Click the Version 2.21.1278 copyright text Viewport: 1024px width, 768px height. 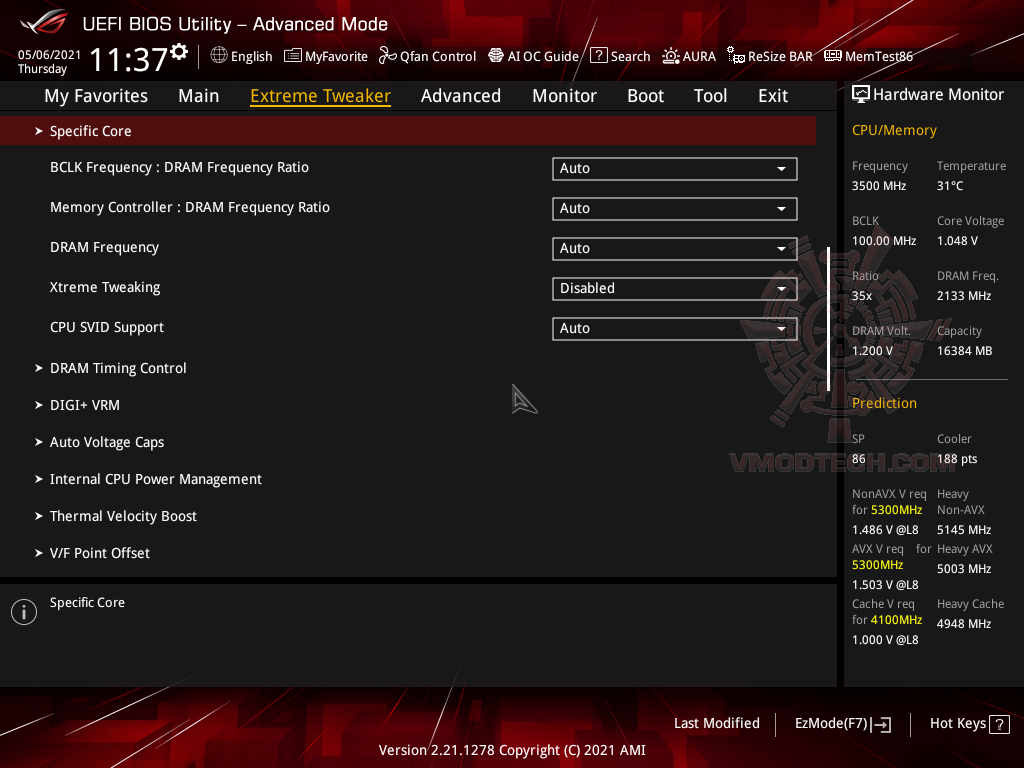(512, 750)
